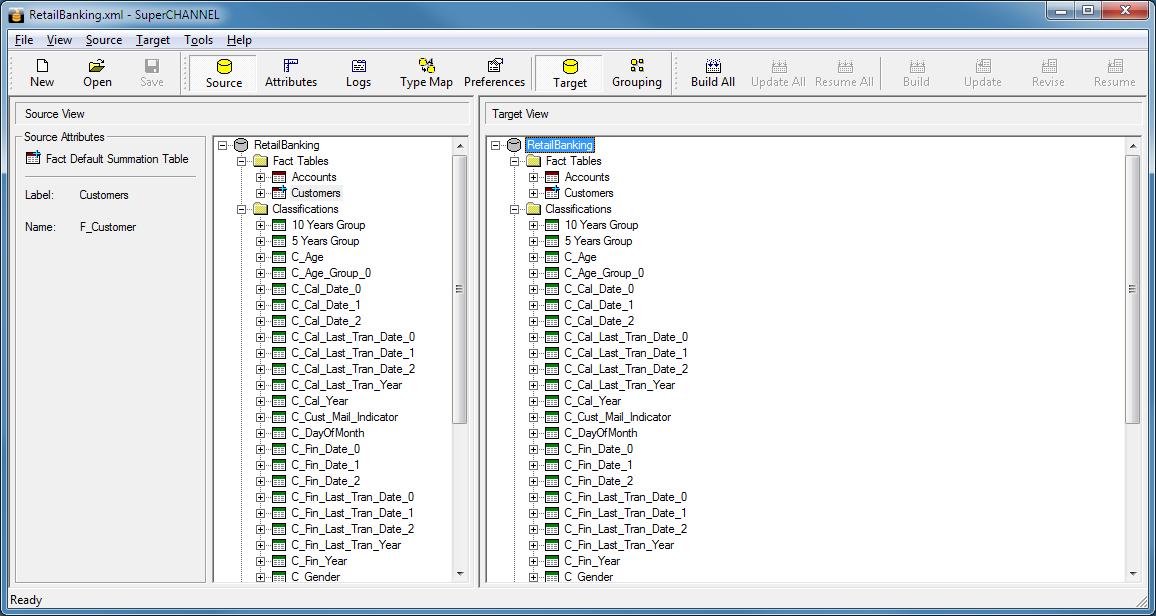The width and height of the screenshot is (1156, 616).
Task: Toggle the Source view button
Action: pyautogui.click(x=224, y=73)
